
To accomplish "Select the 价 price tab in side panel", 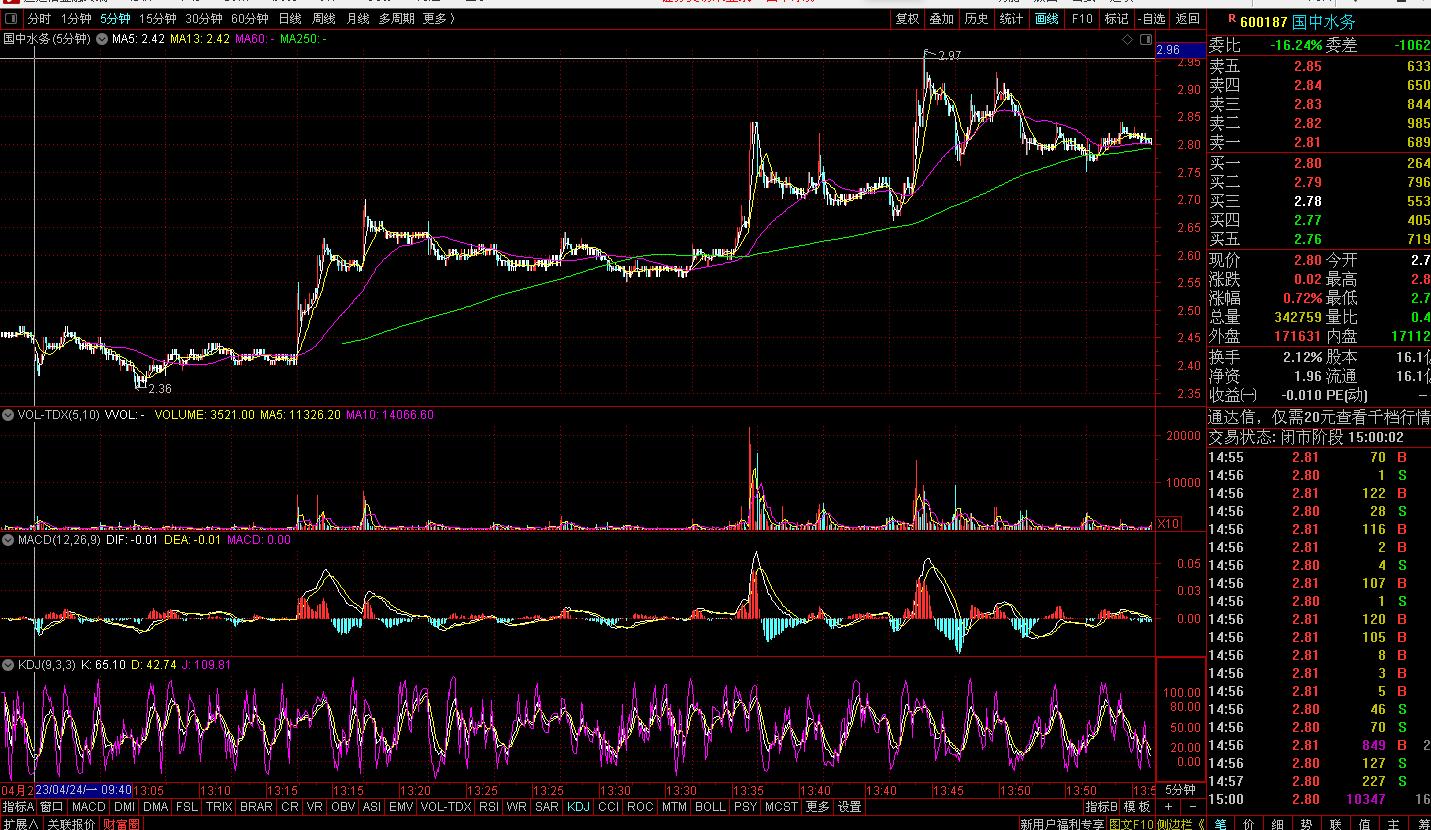I will [1248, 824].
